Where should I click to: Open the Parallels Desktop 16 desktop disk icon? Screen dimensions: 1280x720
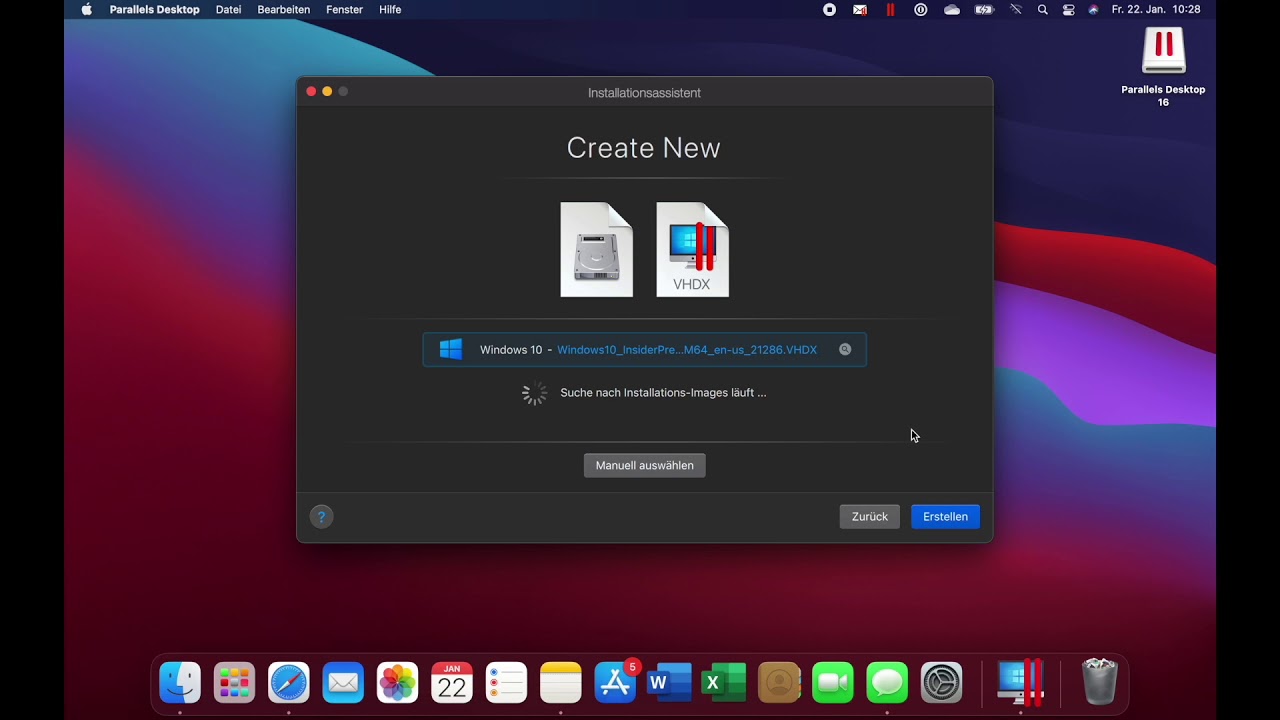1163,51
